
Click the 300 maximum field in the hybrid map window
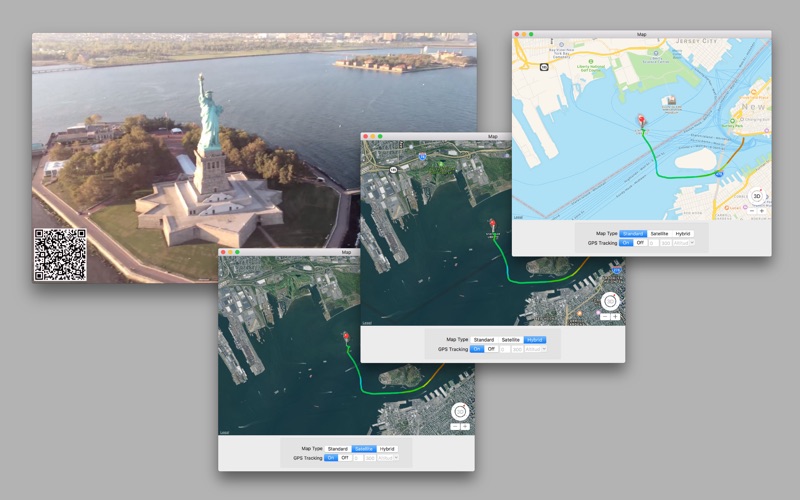[x=517, y=349]
